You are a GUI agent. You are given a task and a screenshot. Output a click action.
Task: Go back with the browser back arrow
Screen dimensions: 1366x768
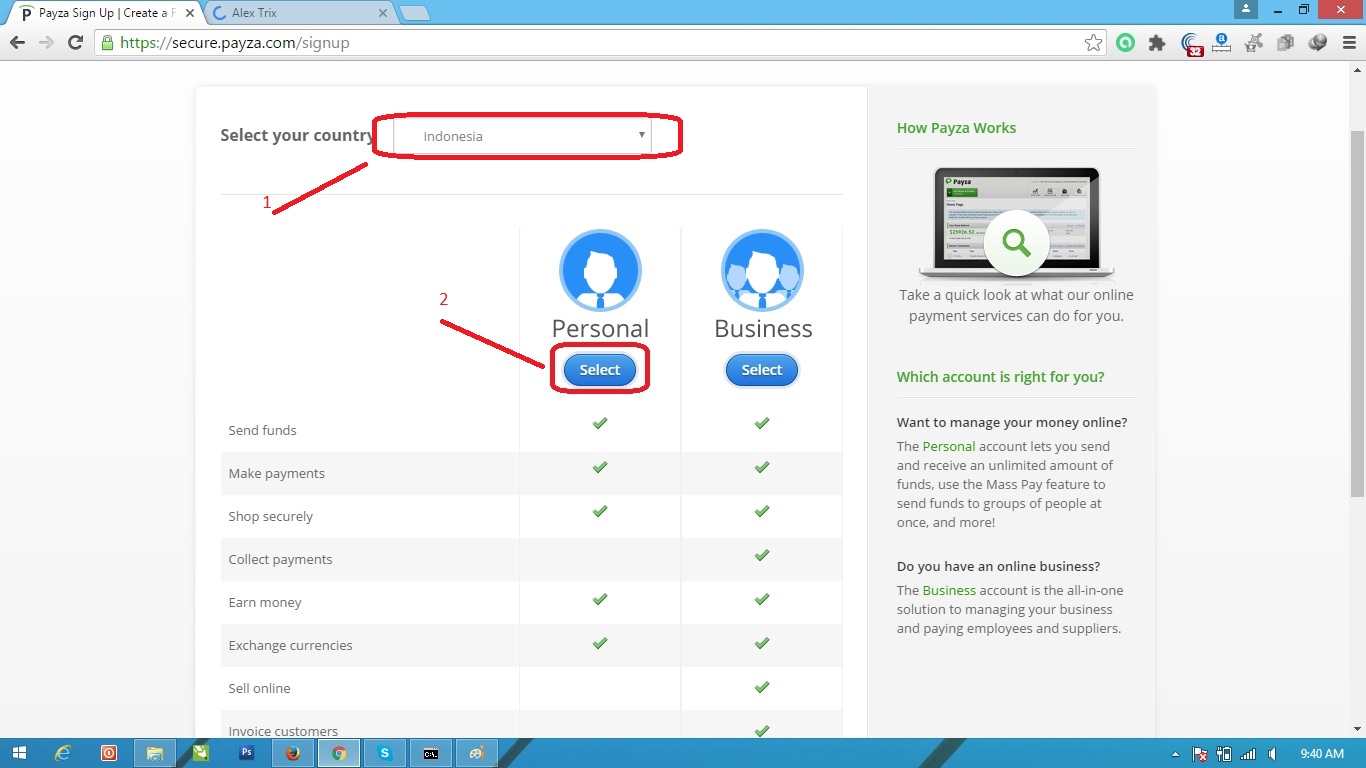[x=17, y=43]
